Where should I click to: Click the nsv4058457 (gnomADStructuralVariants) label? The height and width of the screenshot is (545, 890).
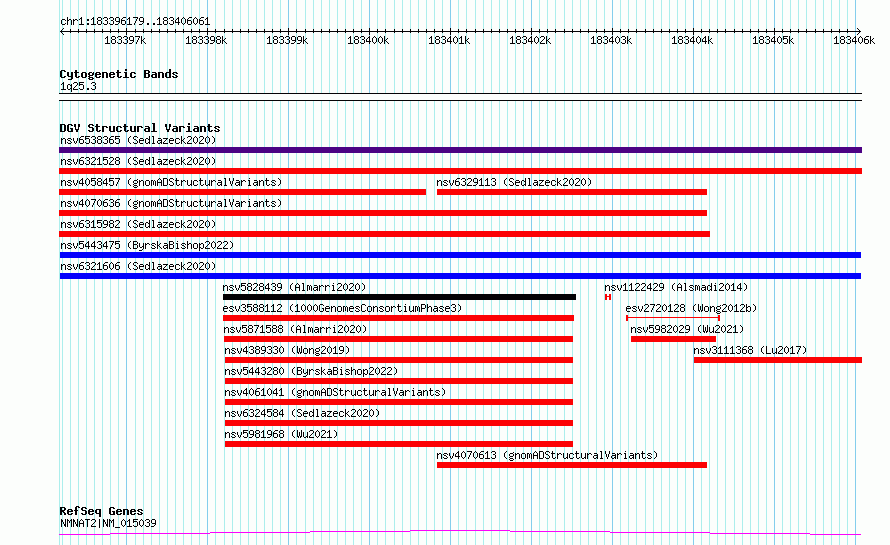pyautogui.click(x=171, y=182)
